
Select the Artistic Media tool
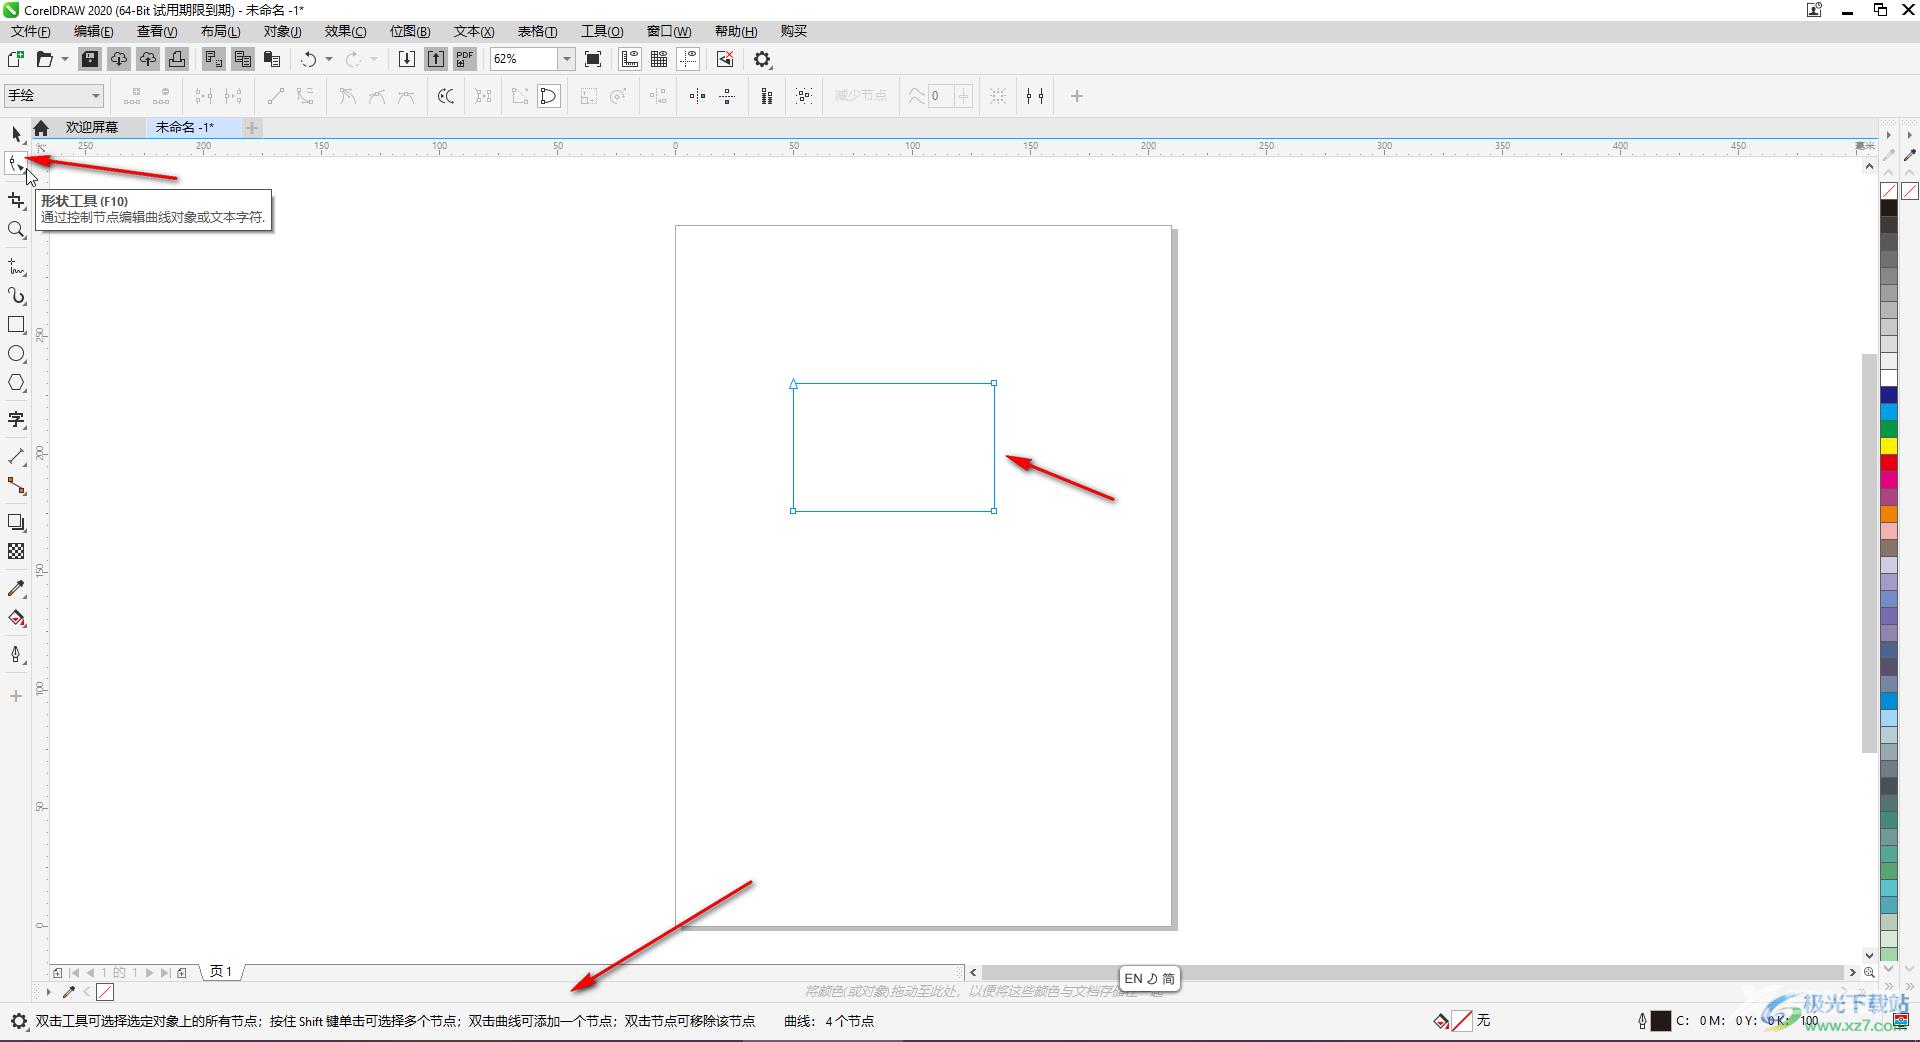click(x=16, y=296)
